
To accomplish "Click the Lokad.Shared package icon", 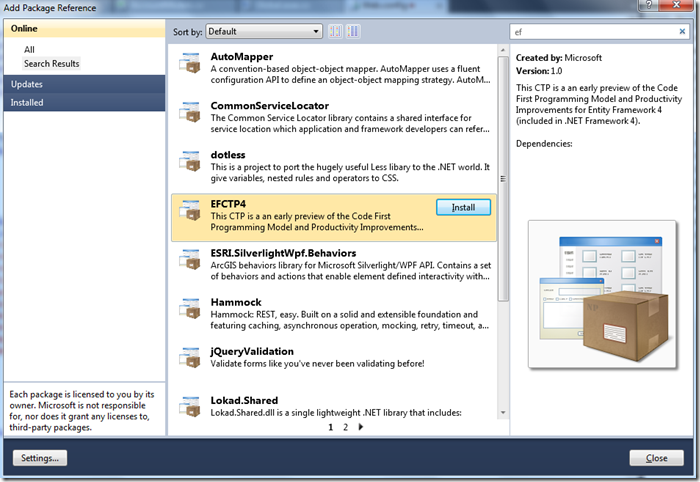I will coord(190,407).
